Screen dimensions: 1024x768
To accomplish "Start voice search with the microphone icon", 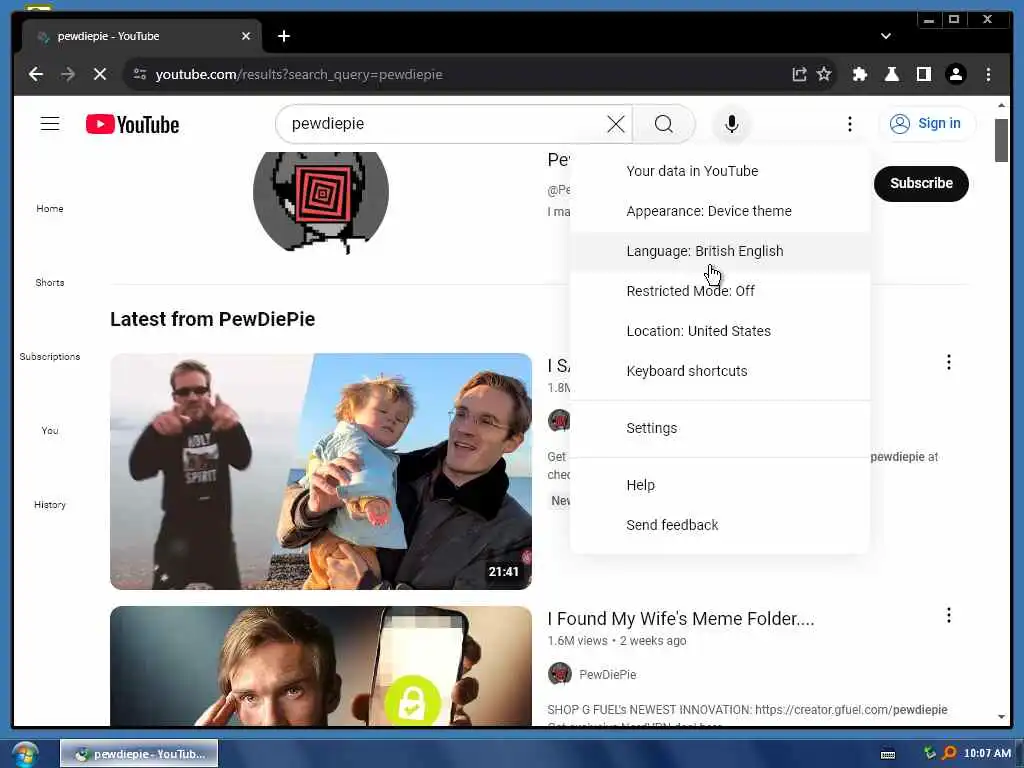I will 731,123.
